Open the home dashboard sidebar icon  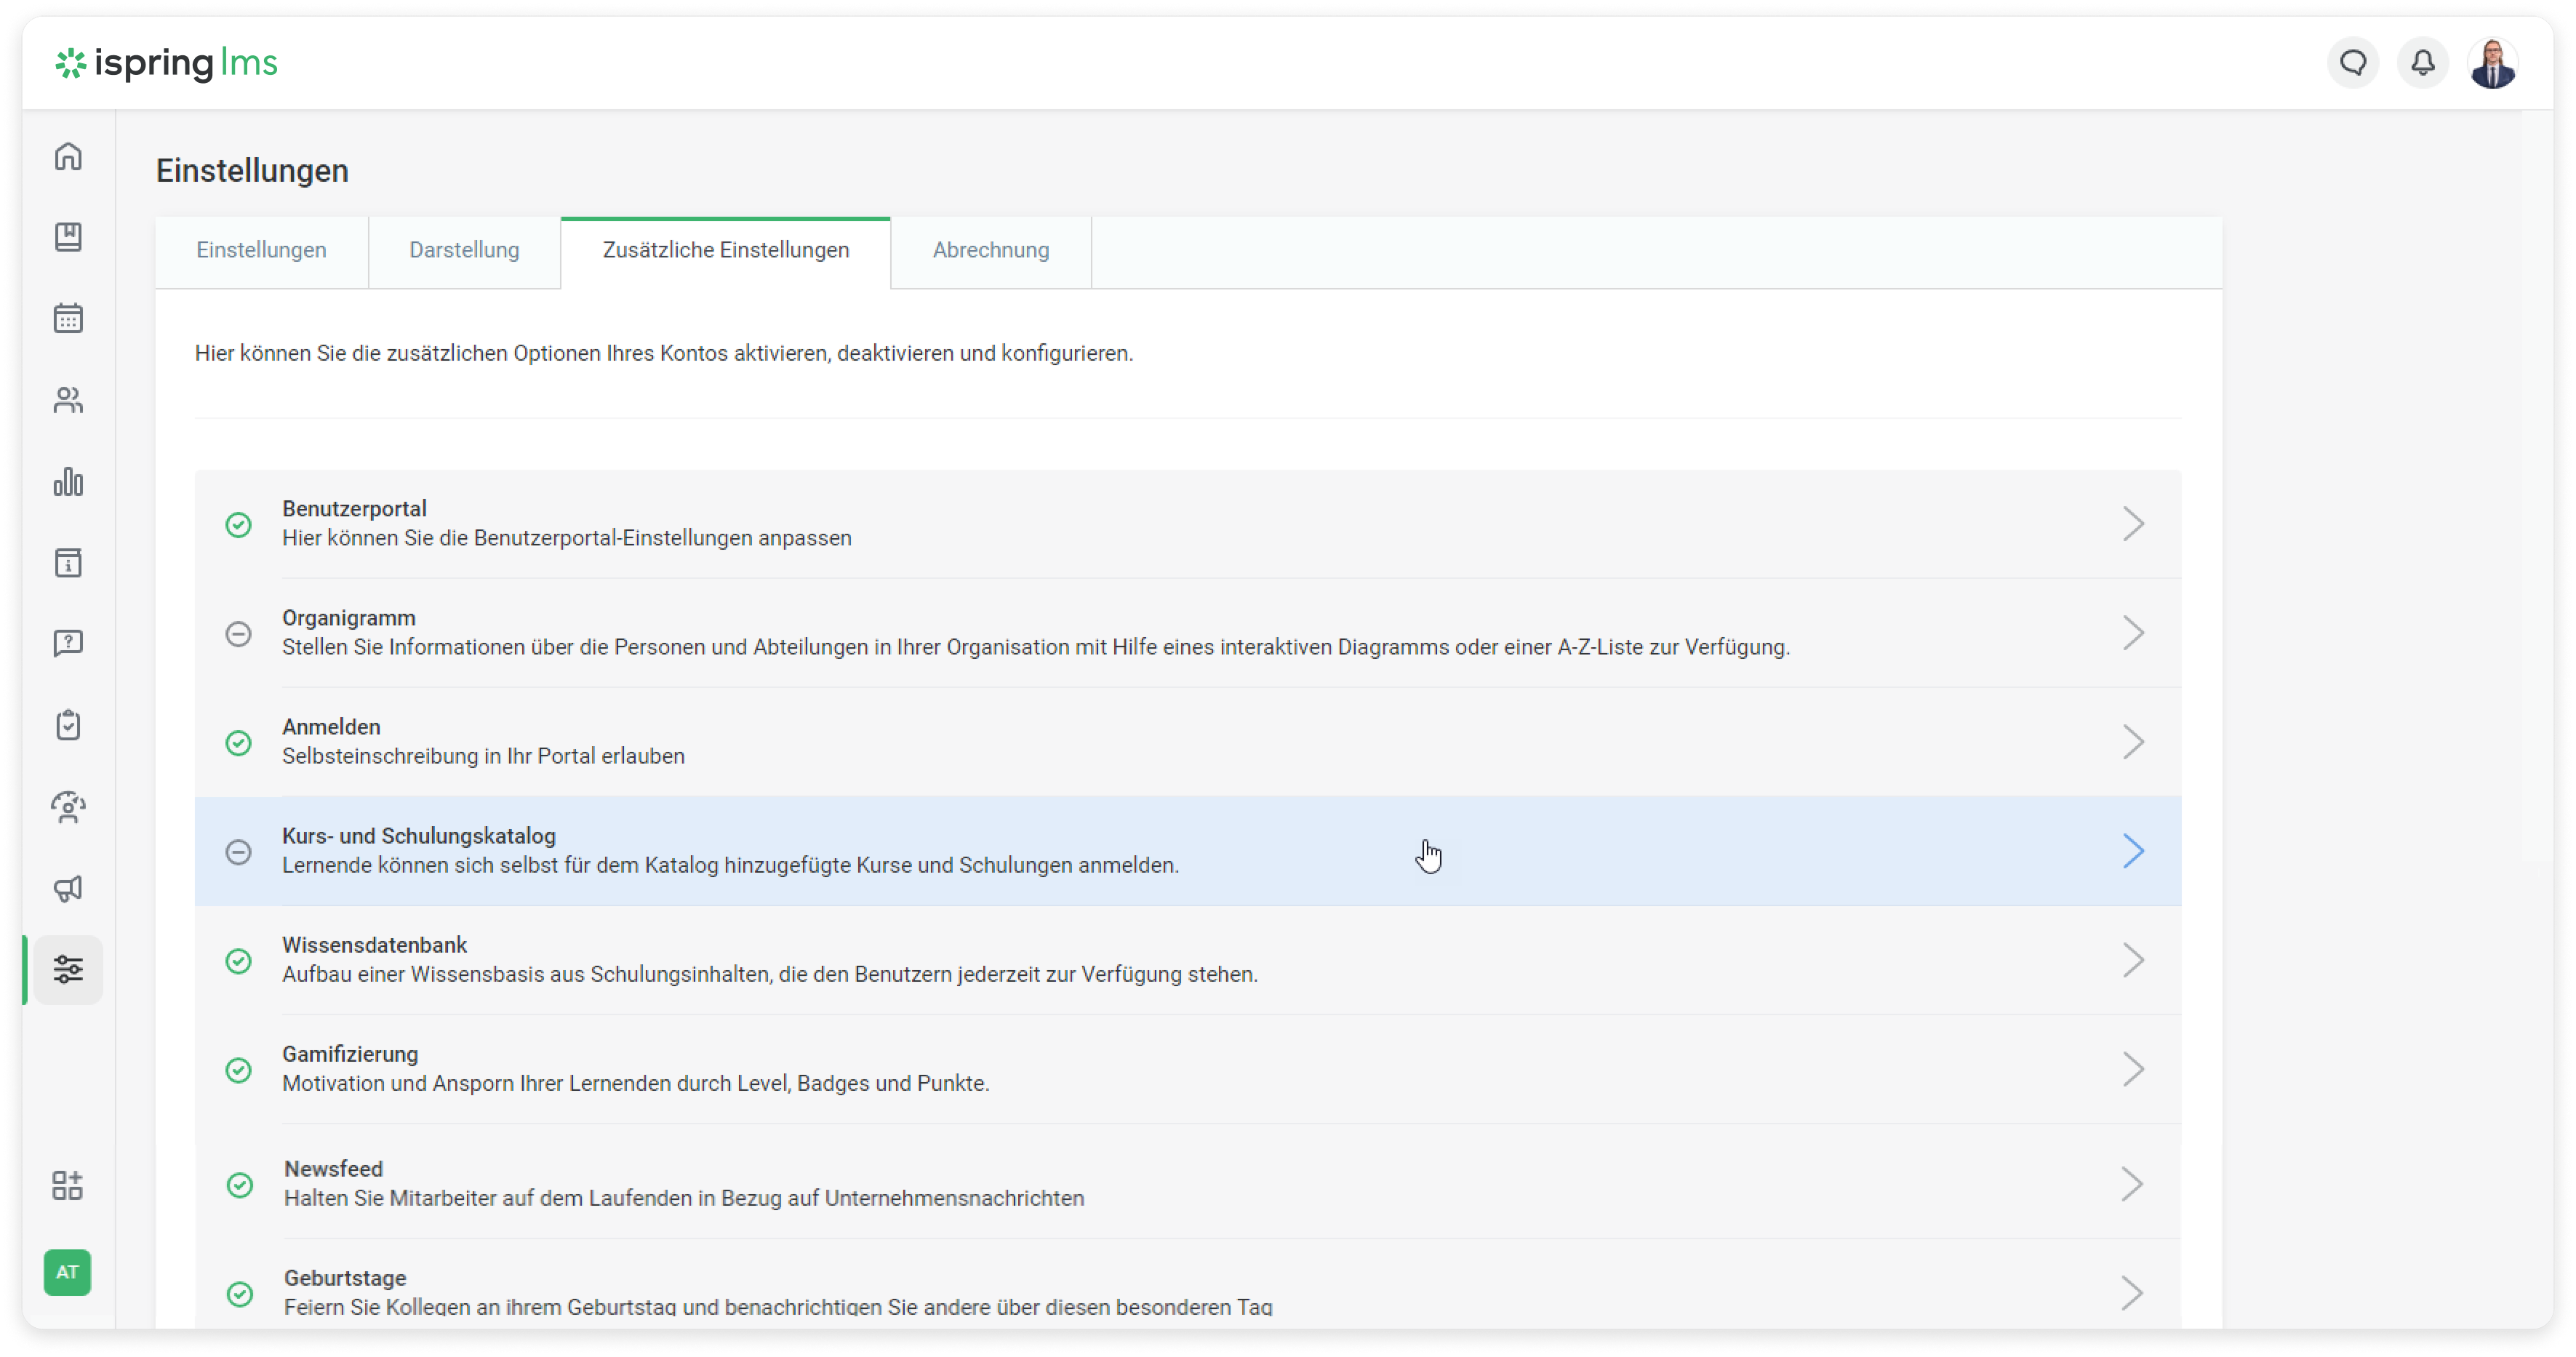tap(68, 156)
